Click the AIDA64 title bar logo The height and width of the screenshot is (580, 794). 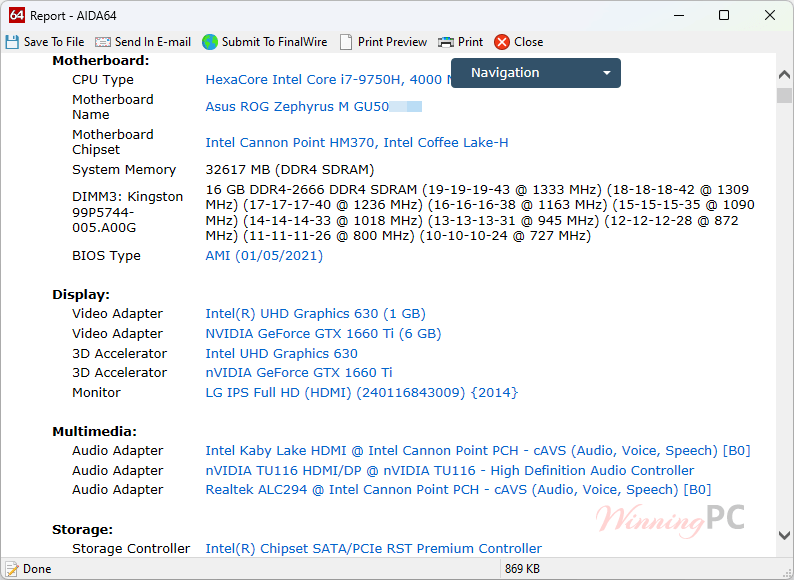17,15
